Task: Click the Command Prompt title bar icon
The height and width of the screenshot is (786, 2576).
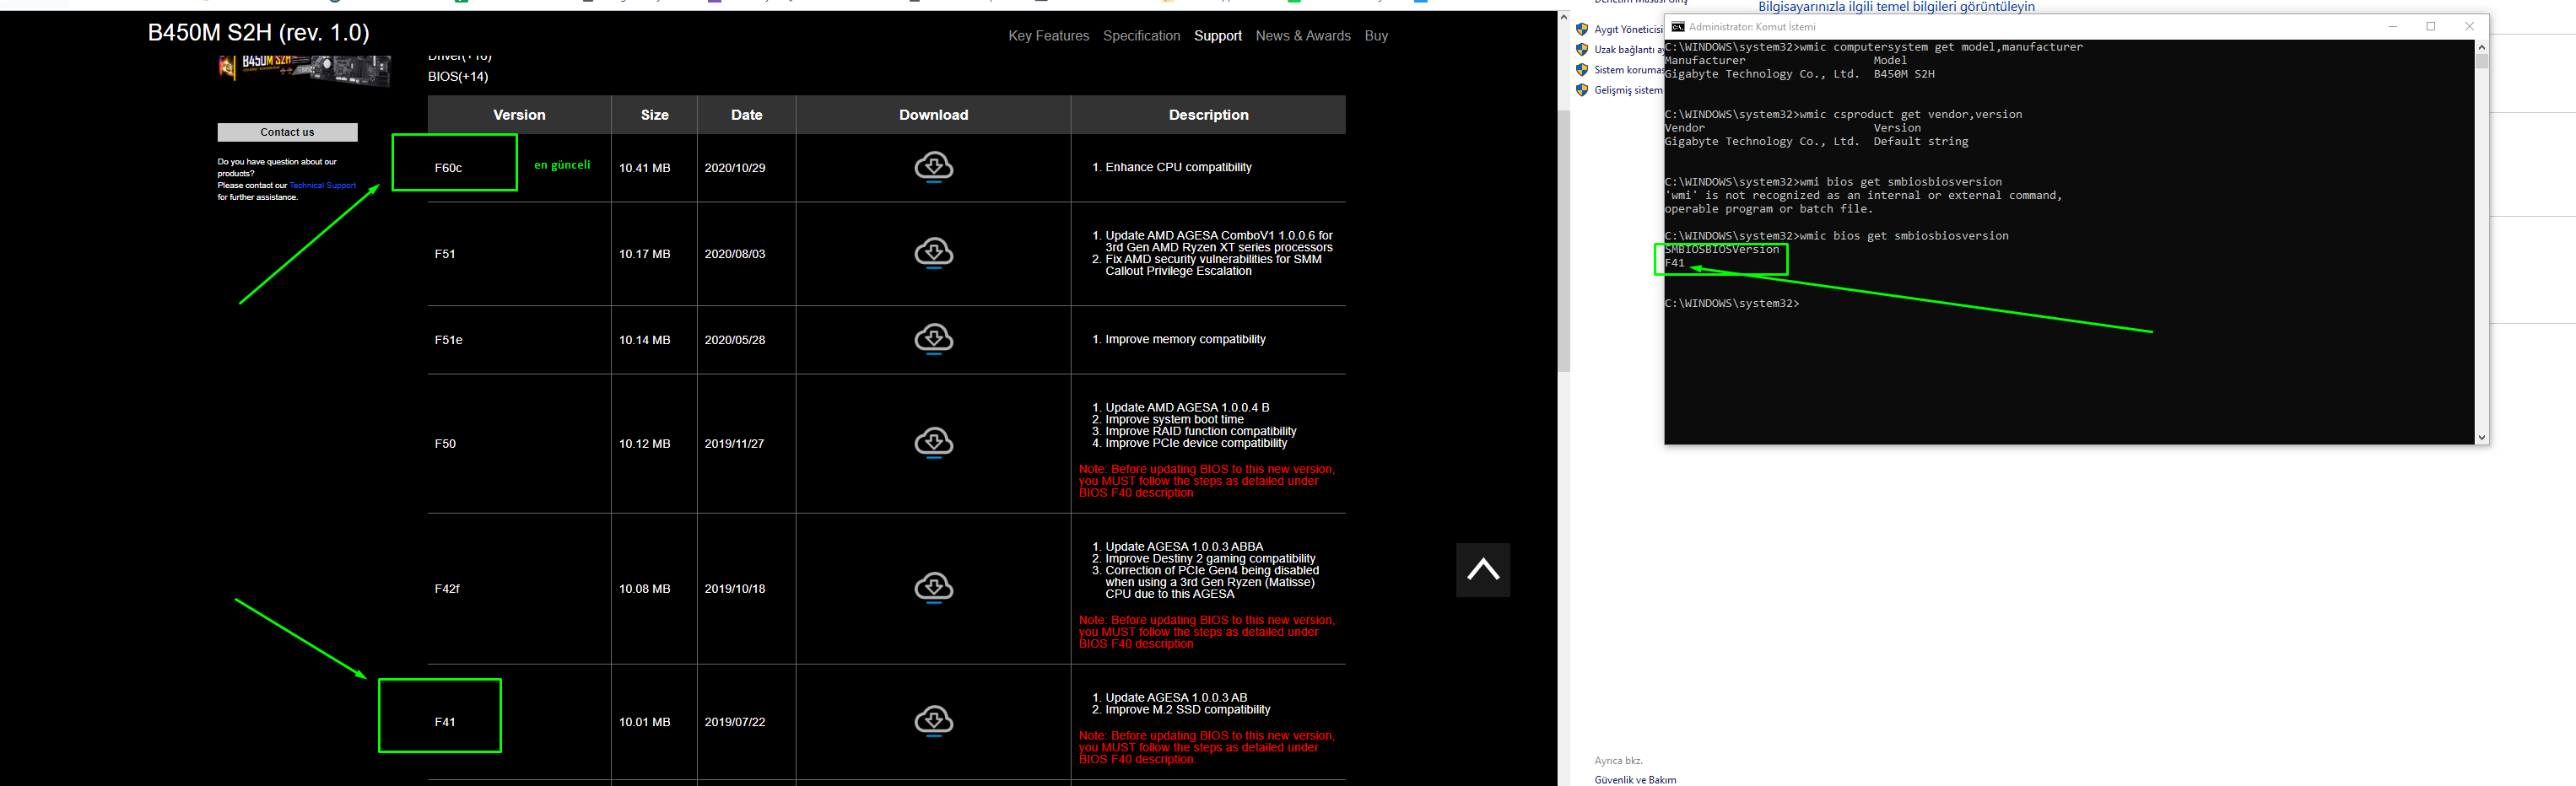Action: 1677,27
